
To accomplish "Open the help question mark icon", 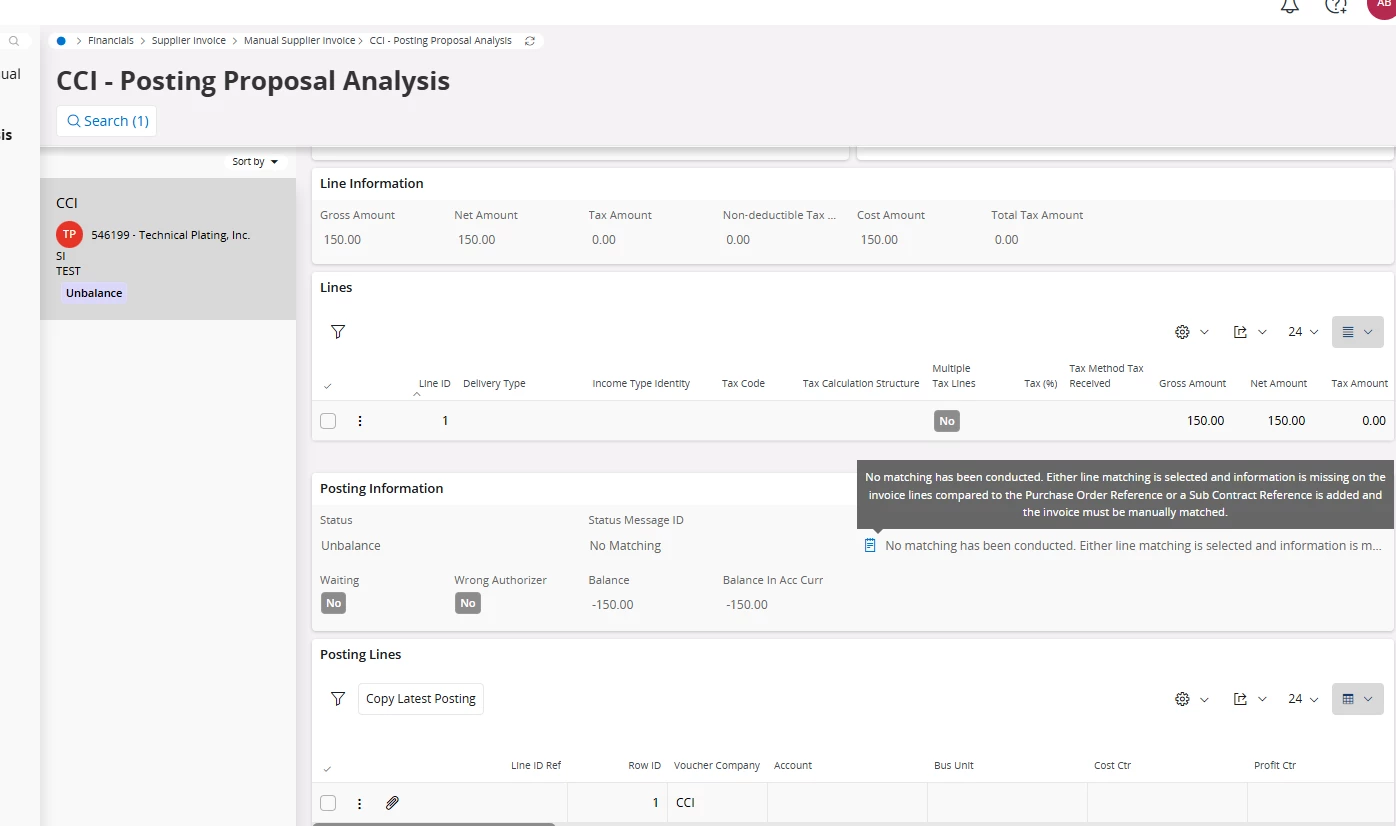I will pyautogui.click(x=1336, y=6).
